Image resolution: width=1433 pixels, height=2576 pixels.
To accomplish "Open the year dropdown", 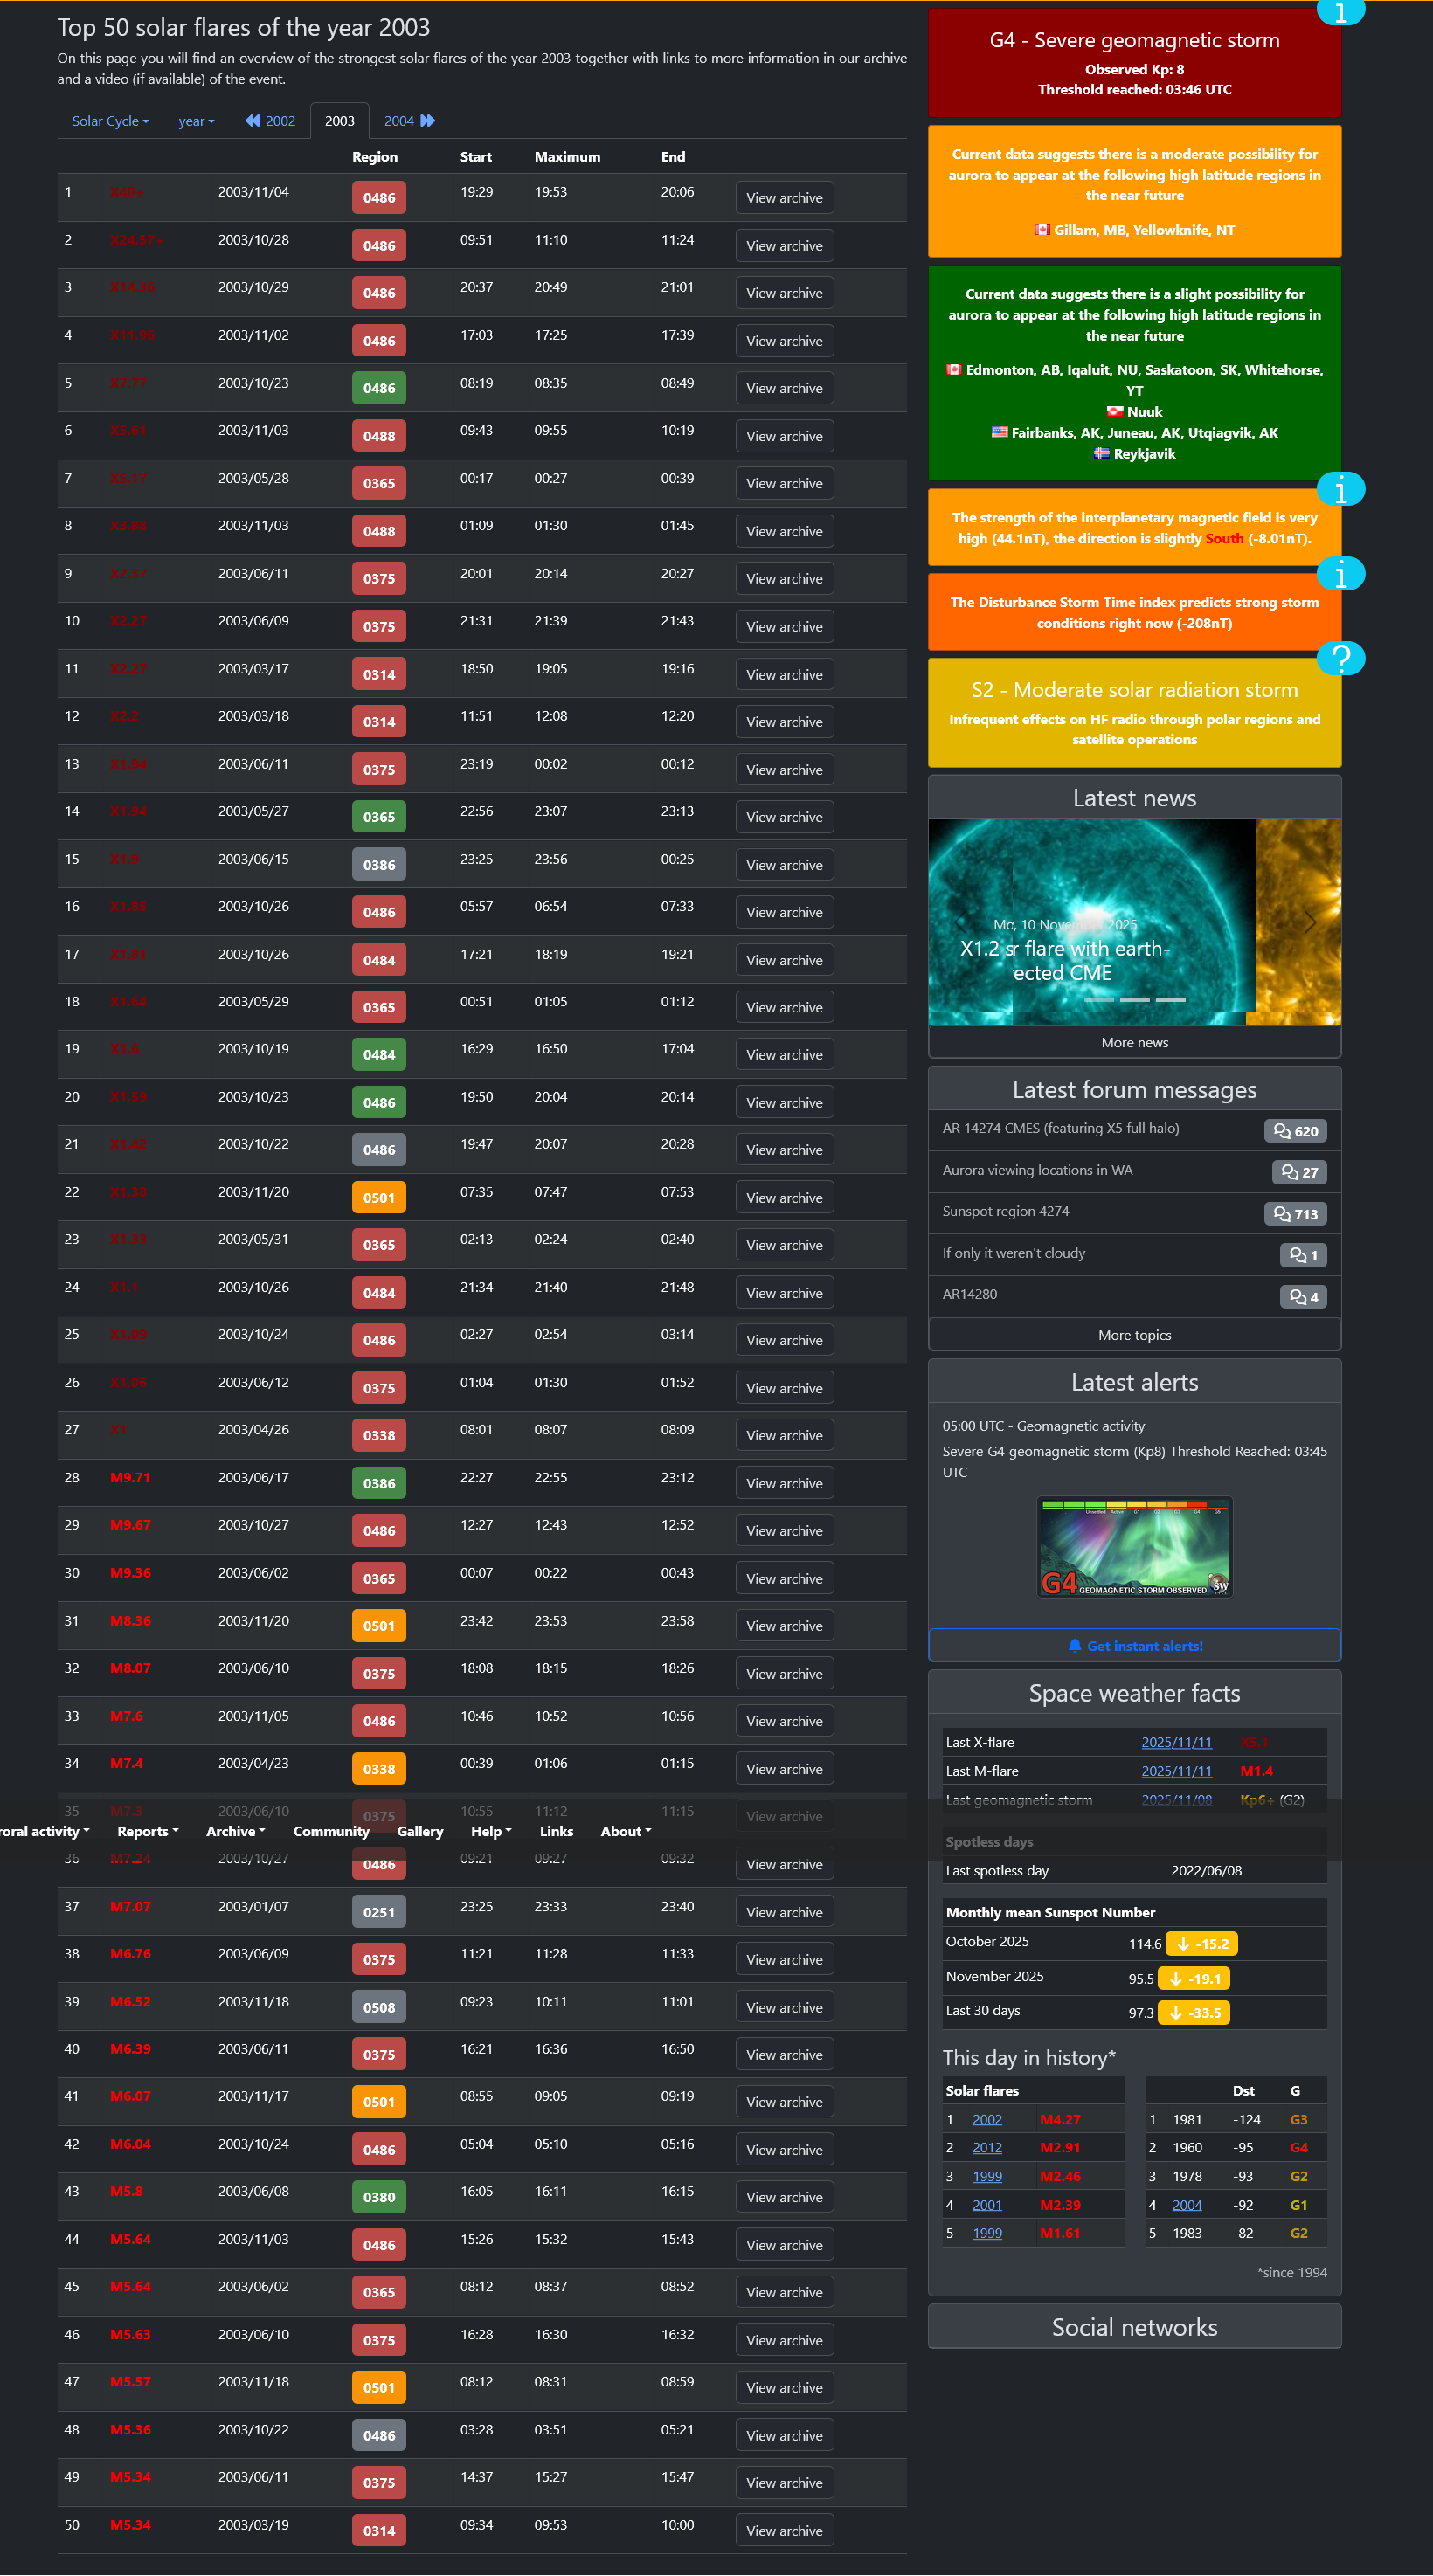I will click(x=196, y=121).
